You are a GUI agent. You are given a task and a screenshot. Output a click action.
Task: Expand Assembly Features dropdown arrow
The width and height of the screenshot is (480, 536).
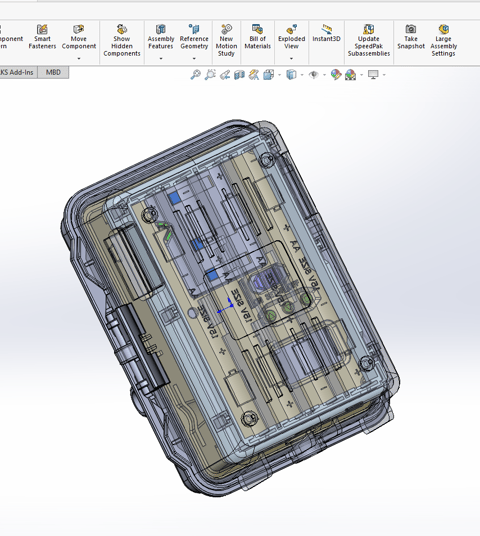(161, 58)
